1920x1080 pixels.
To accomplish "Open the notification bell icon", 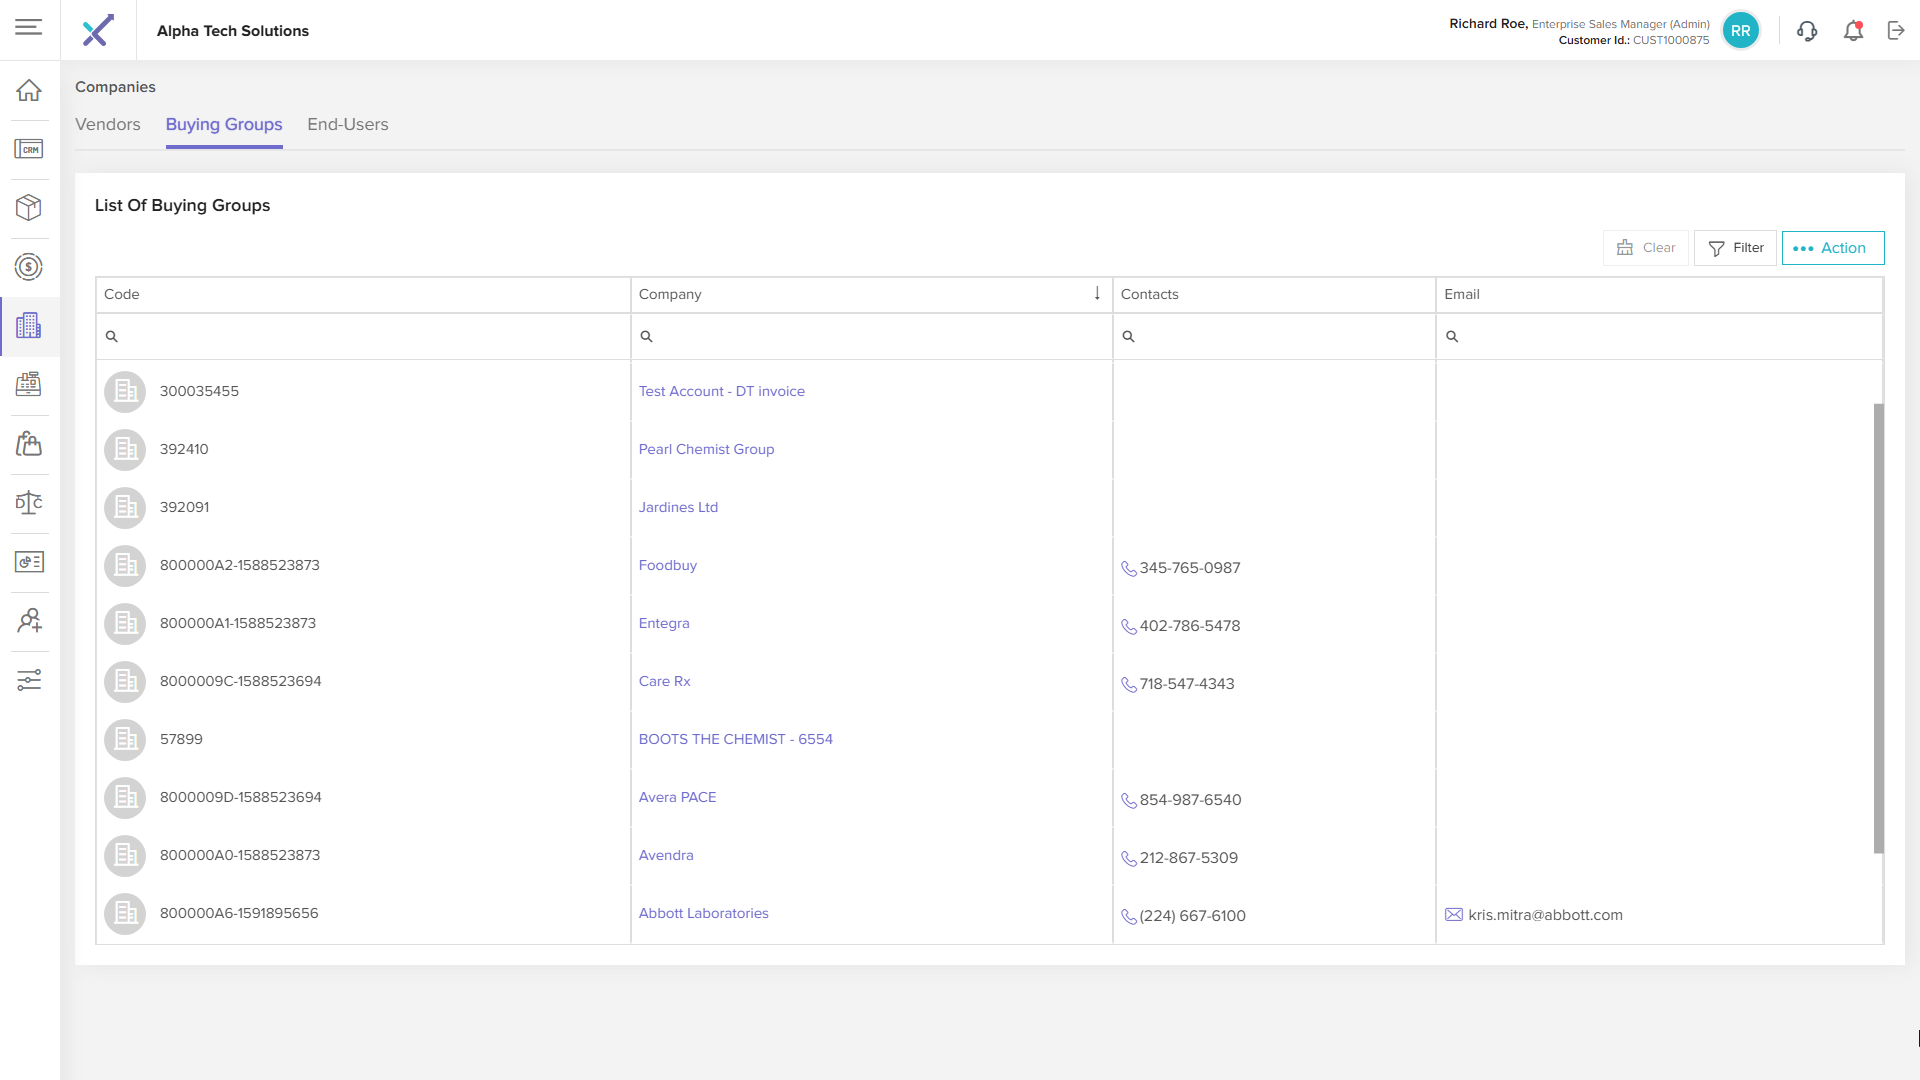I will 1853,31.
